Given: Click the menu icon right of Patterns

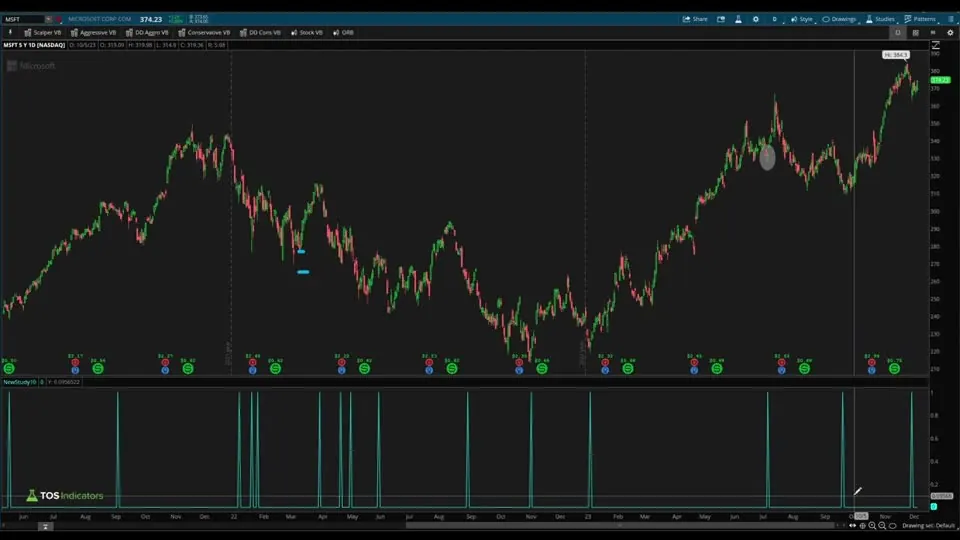Looking at the screenshot, I should tap(951, 19).
